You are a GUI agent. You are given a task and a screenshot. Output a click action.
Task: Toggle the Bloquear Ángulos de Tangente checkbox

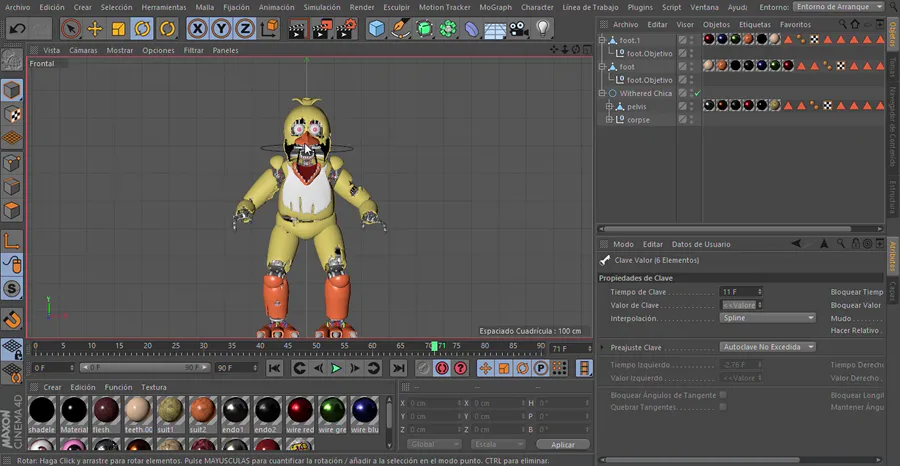tap(723, 395)
